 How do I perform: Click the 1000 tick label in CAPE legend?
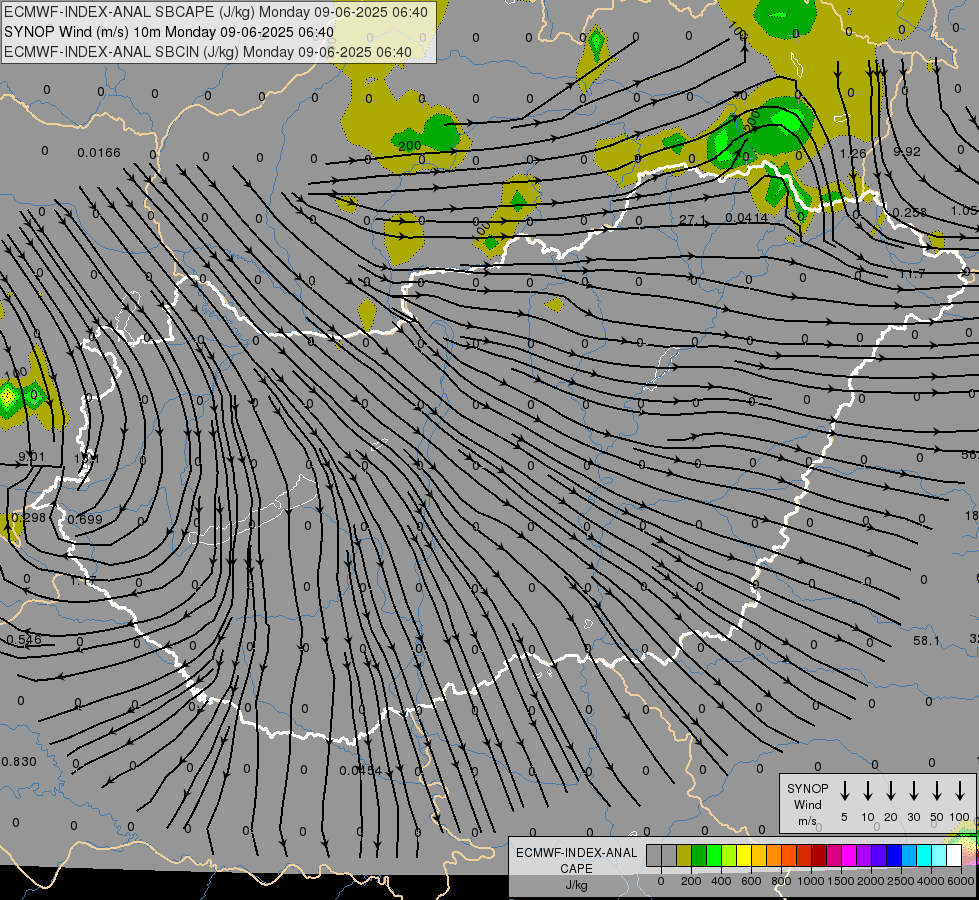coord(811,881)
